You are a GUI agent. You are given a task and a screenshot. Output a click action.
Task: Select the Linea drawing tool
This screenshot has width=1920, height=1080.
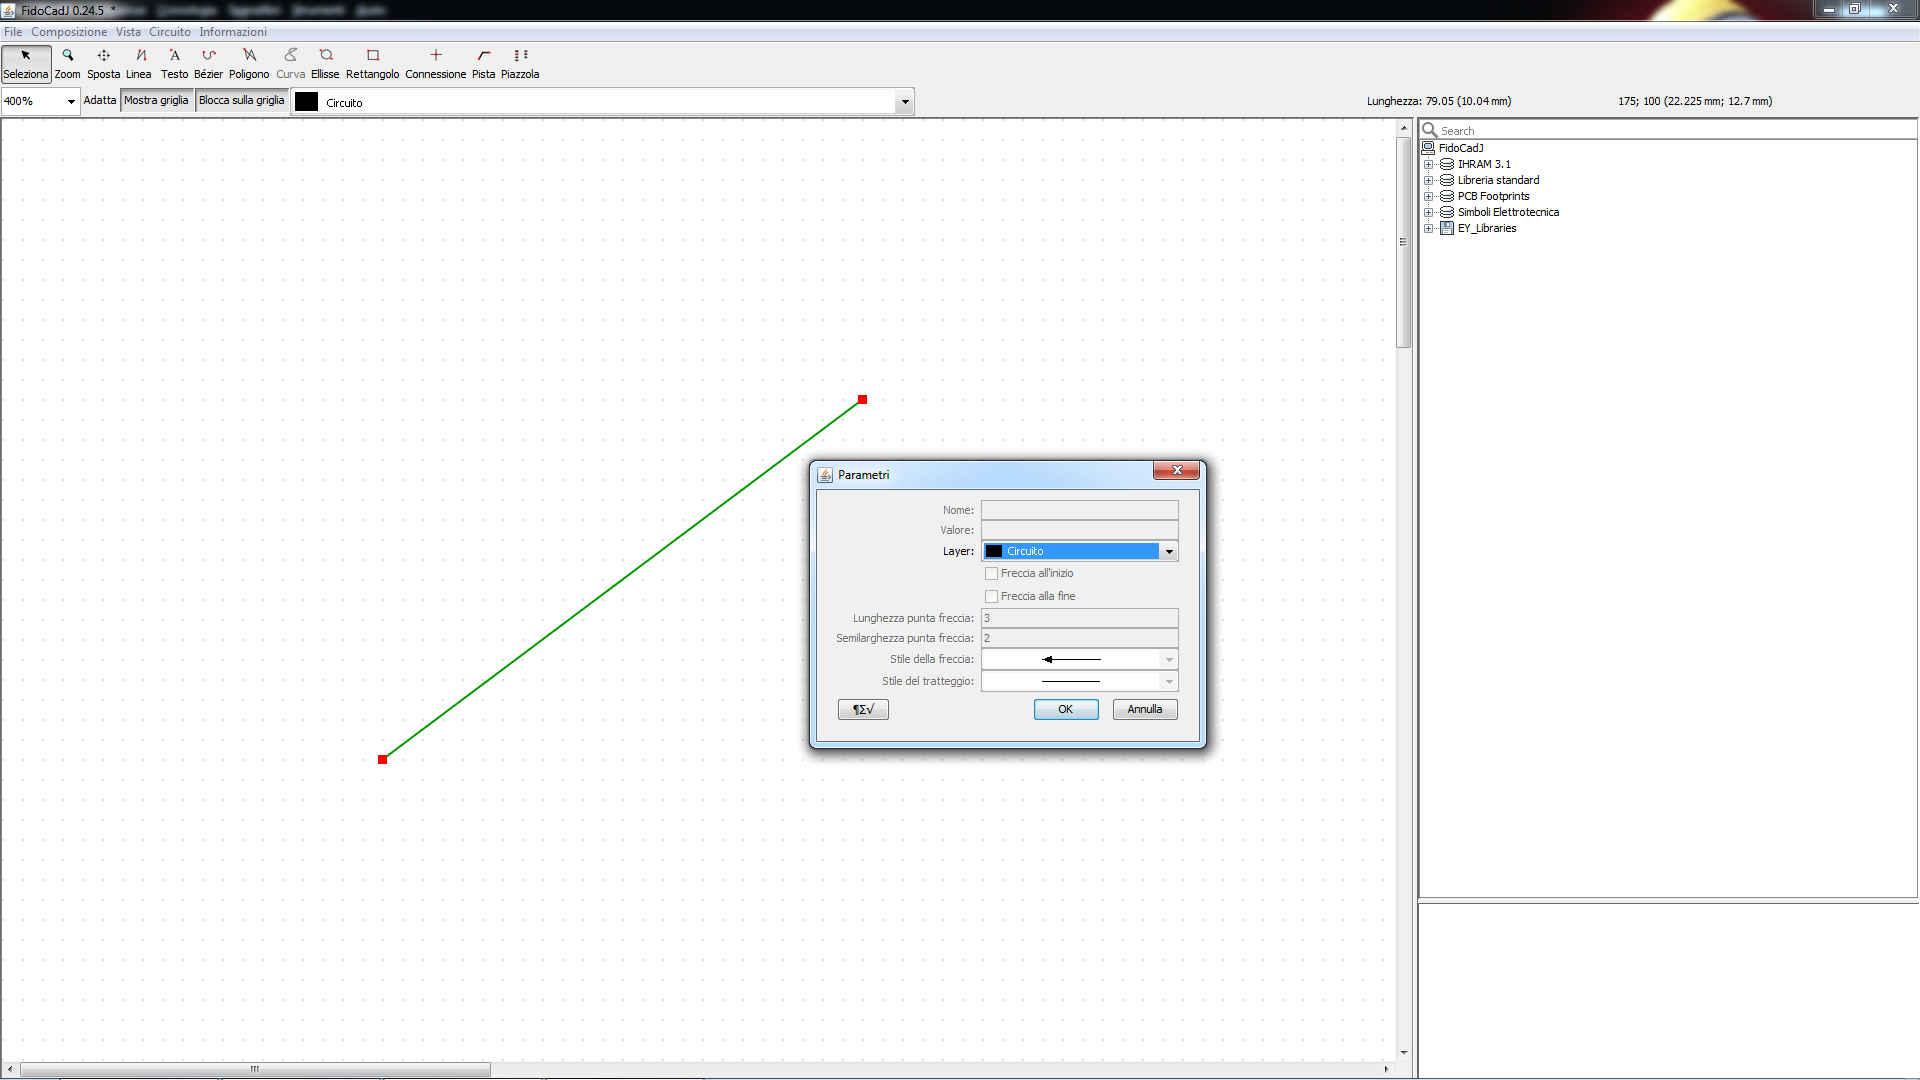(x=139, y=63)
